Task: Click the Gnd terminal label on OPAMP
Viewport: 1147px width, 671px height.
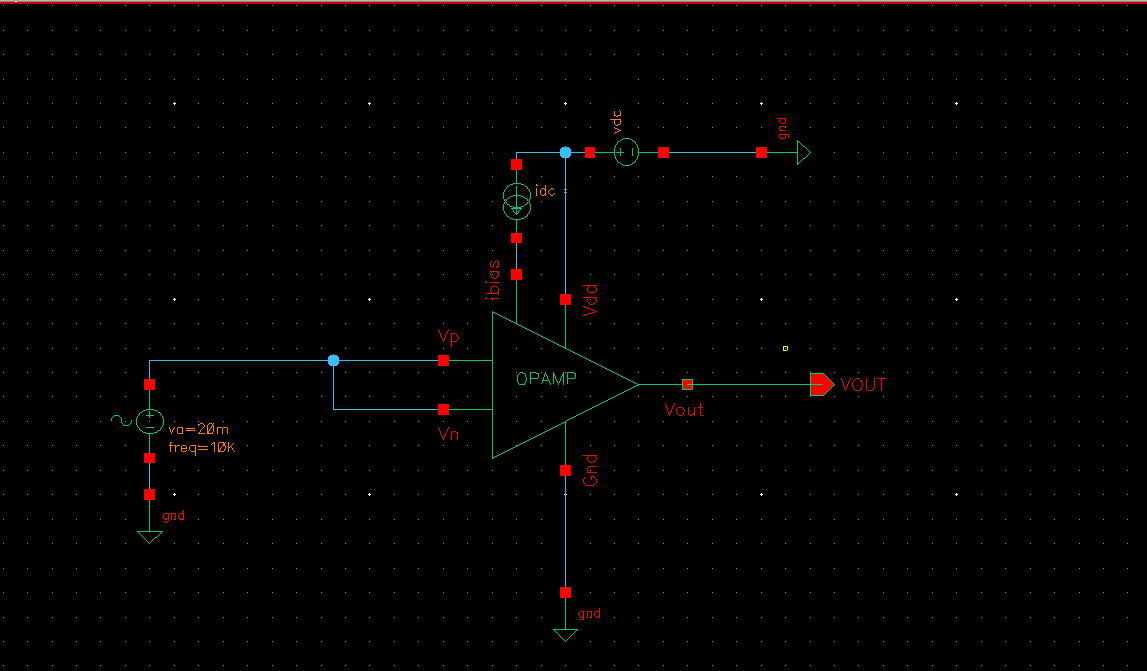Action: point(590,470)
